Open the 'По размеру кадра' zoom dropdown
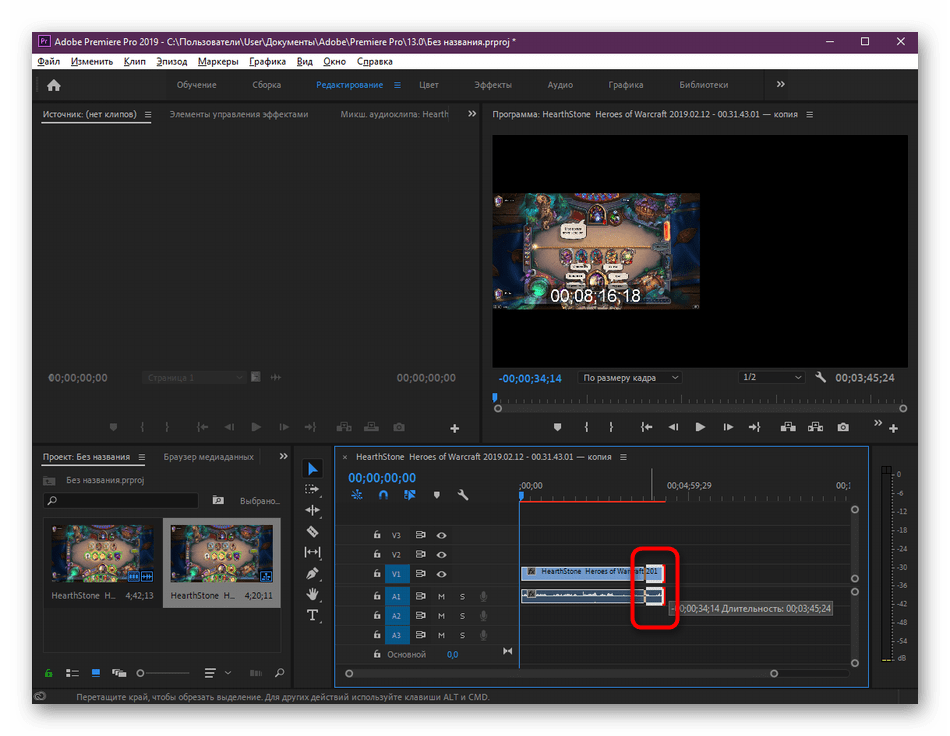The image size is (950, 736). (x=630, y=378)
